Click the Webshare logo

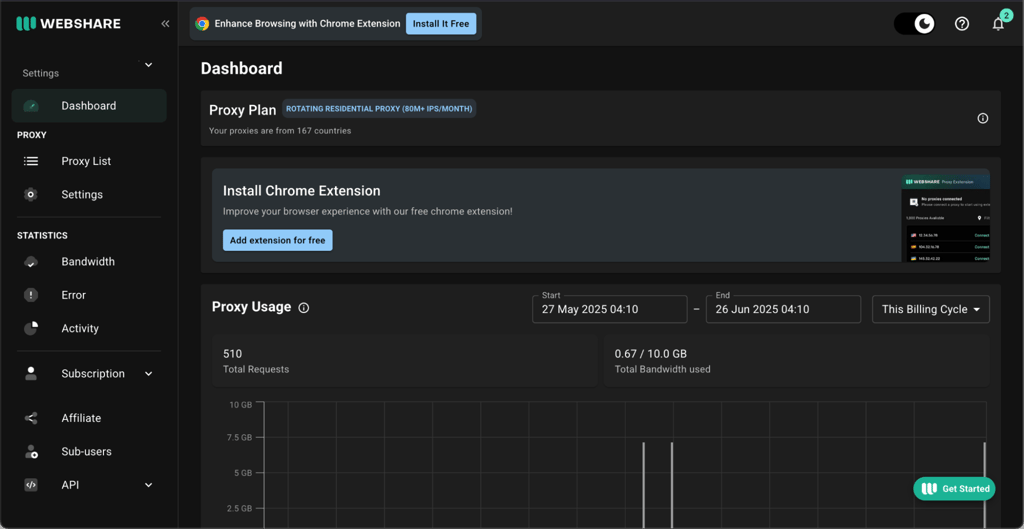coord(69,24)
